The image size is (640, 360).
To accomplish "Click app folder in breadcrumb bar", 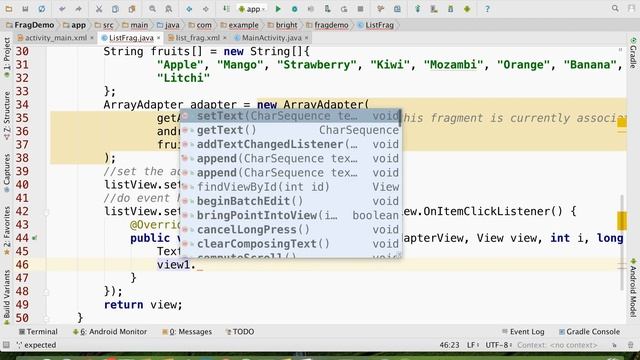I will [x=75, y=25].
